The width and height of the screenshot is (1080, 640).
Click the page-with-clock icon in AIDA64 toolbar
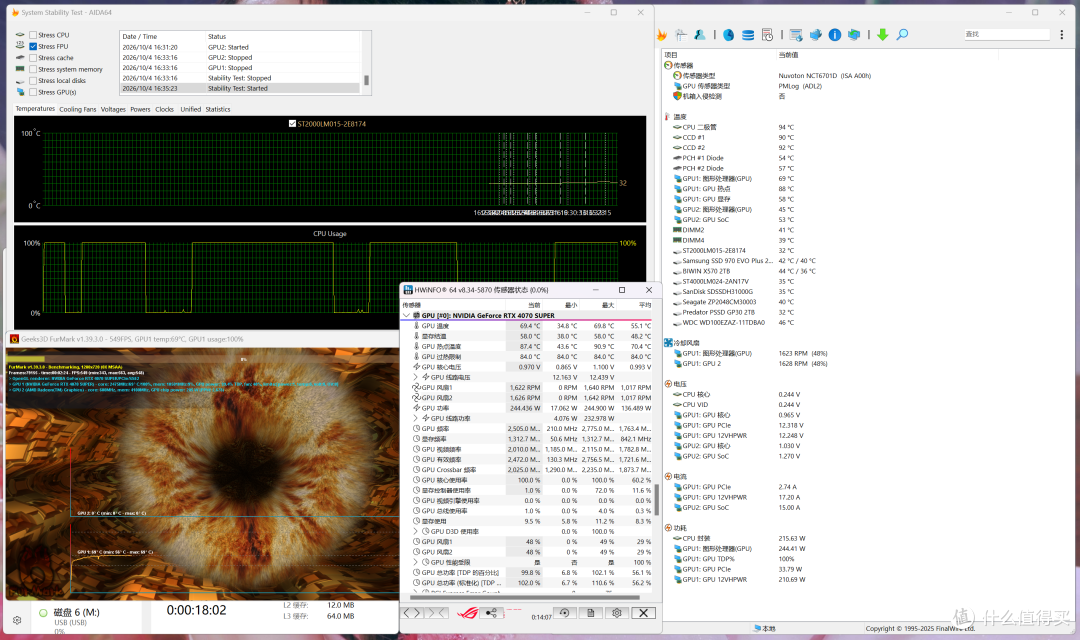pyautogui.click(x=767, y=34)
